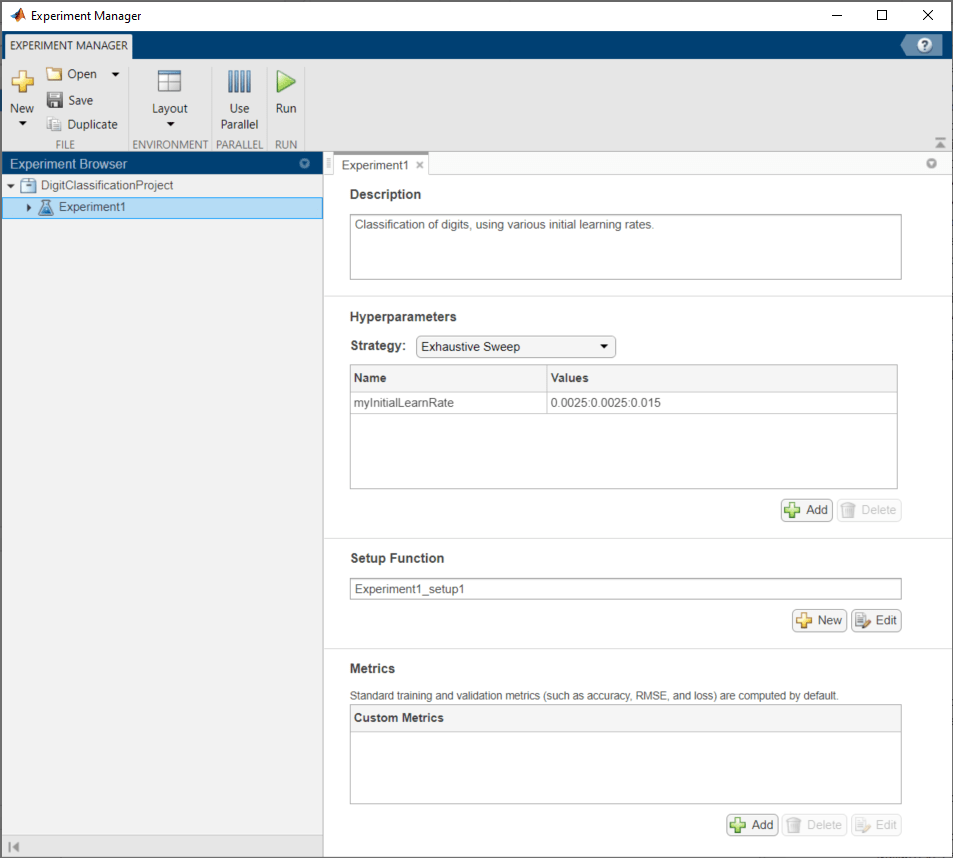This screenshot has height=858, width=953.
Task: Open the Layout dropdown arrow
Action: pyautogui.click(x=170, y=125)
